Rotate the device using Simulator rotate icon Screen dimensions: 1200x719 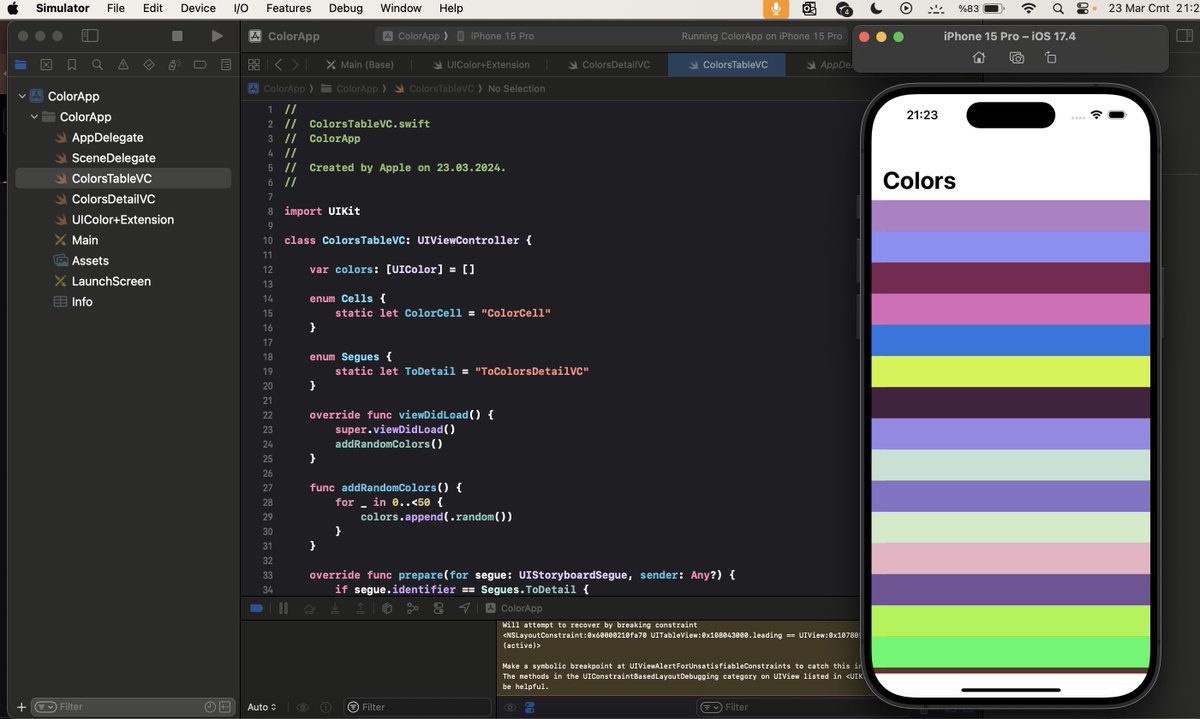(1051, 58)
